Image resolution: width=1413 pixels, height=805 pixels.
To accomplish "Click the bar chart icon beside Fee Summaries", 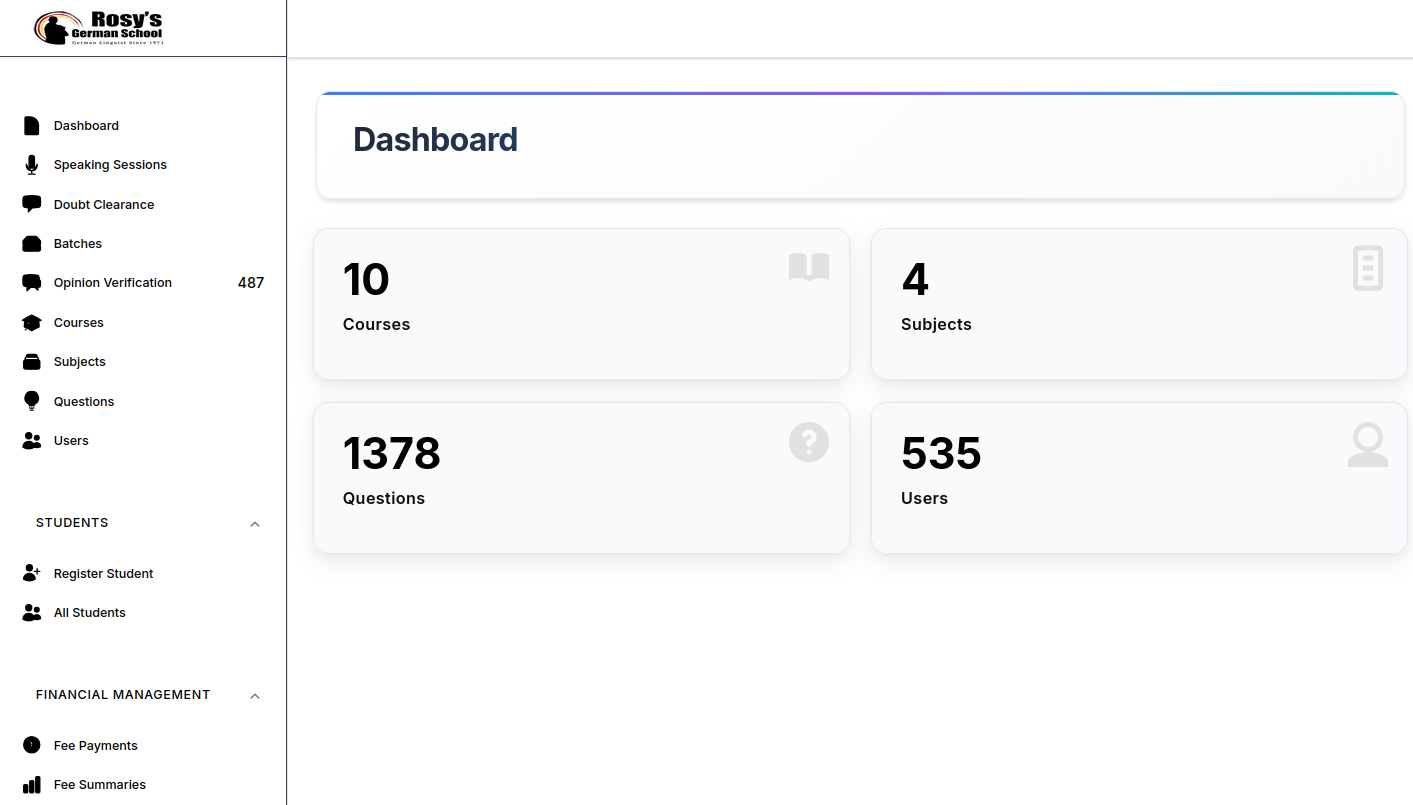I will [x=31, y=784].
